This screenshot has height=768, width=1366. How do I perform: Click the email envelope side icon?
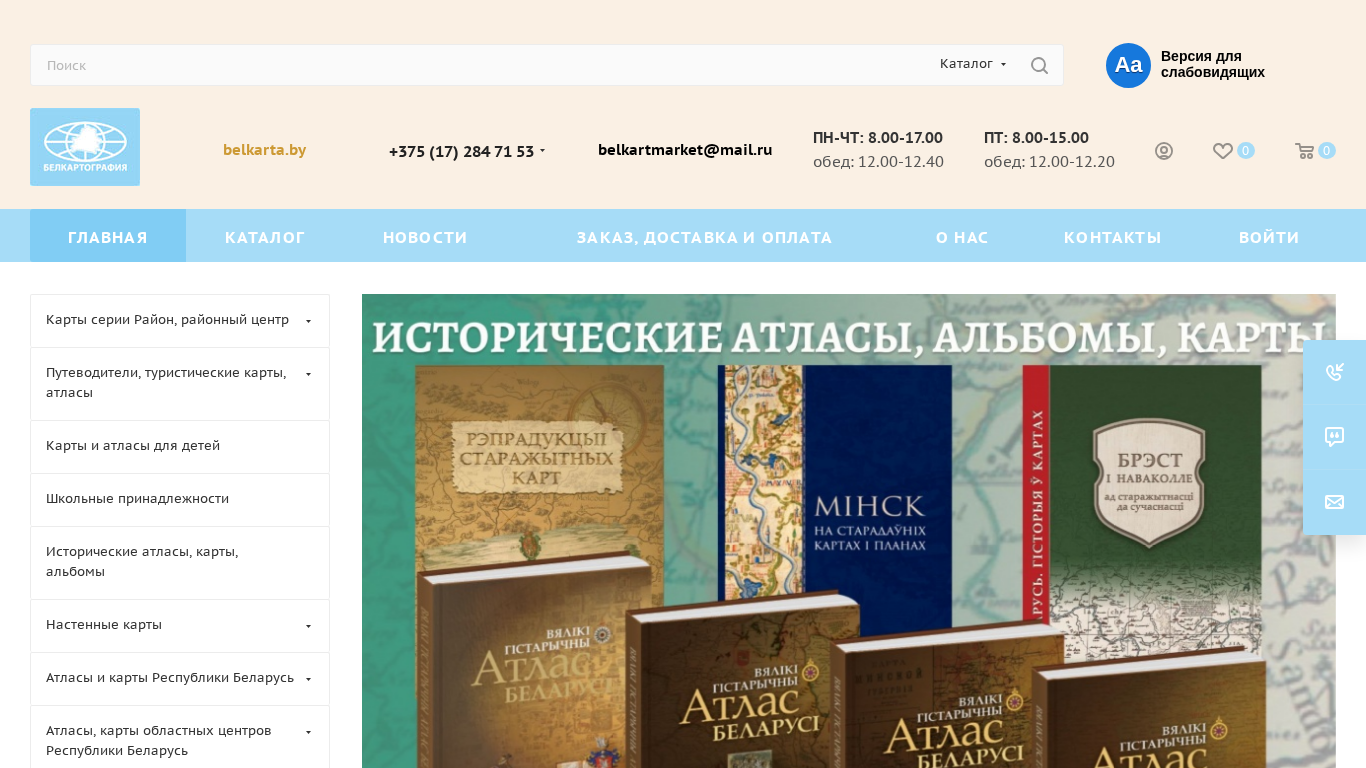(x=1334, y=502)
